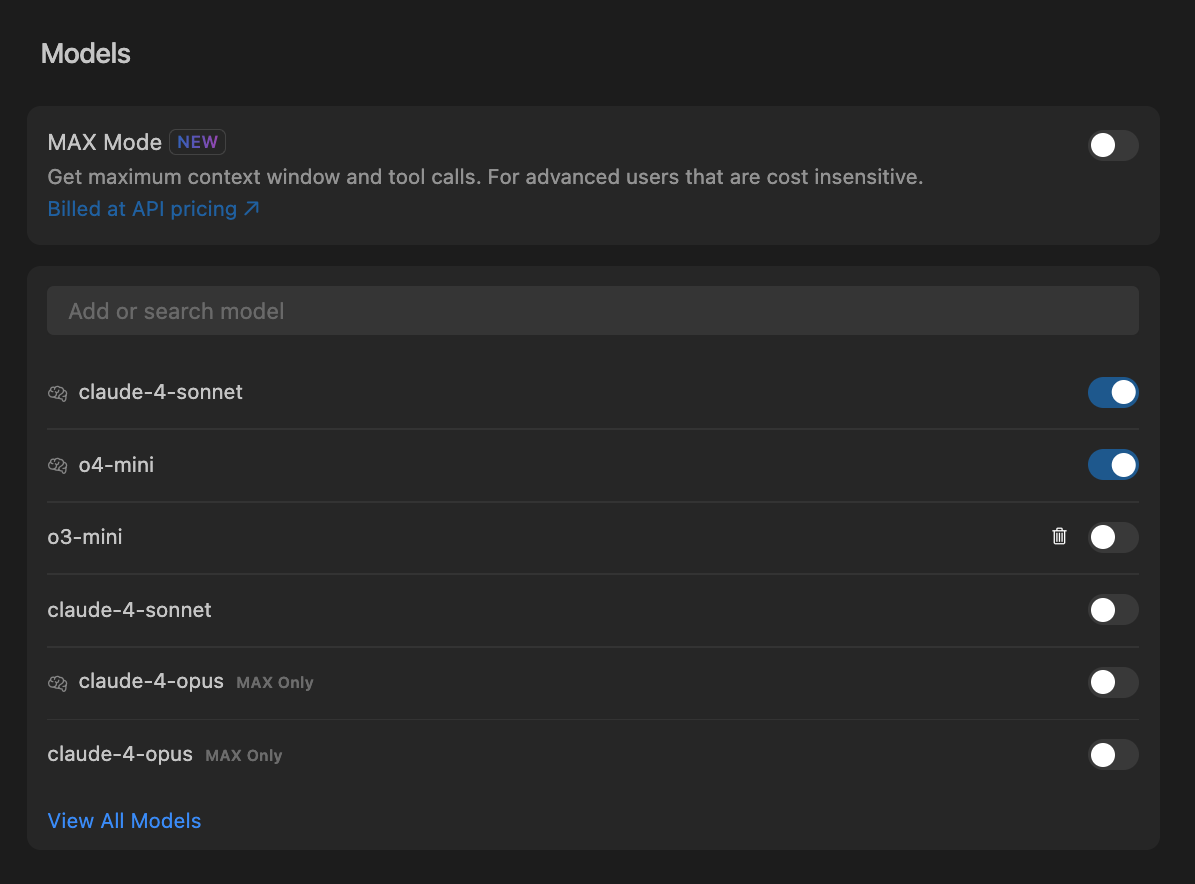Click the brain icon beside claude-4-opus
The image size is (1195, 884).
57,683
